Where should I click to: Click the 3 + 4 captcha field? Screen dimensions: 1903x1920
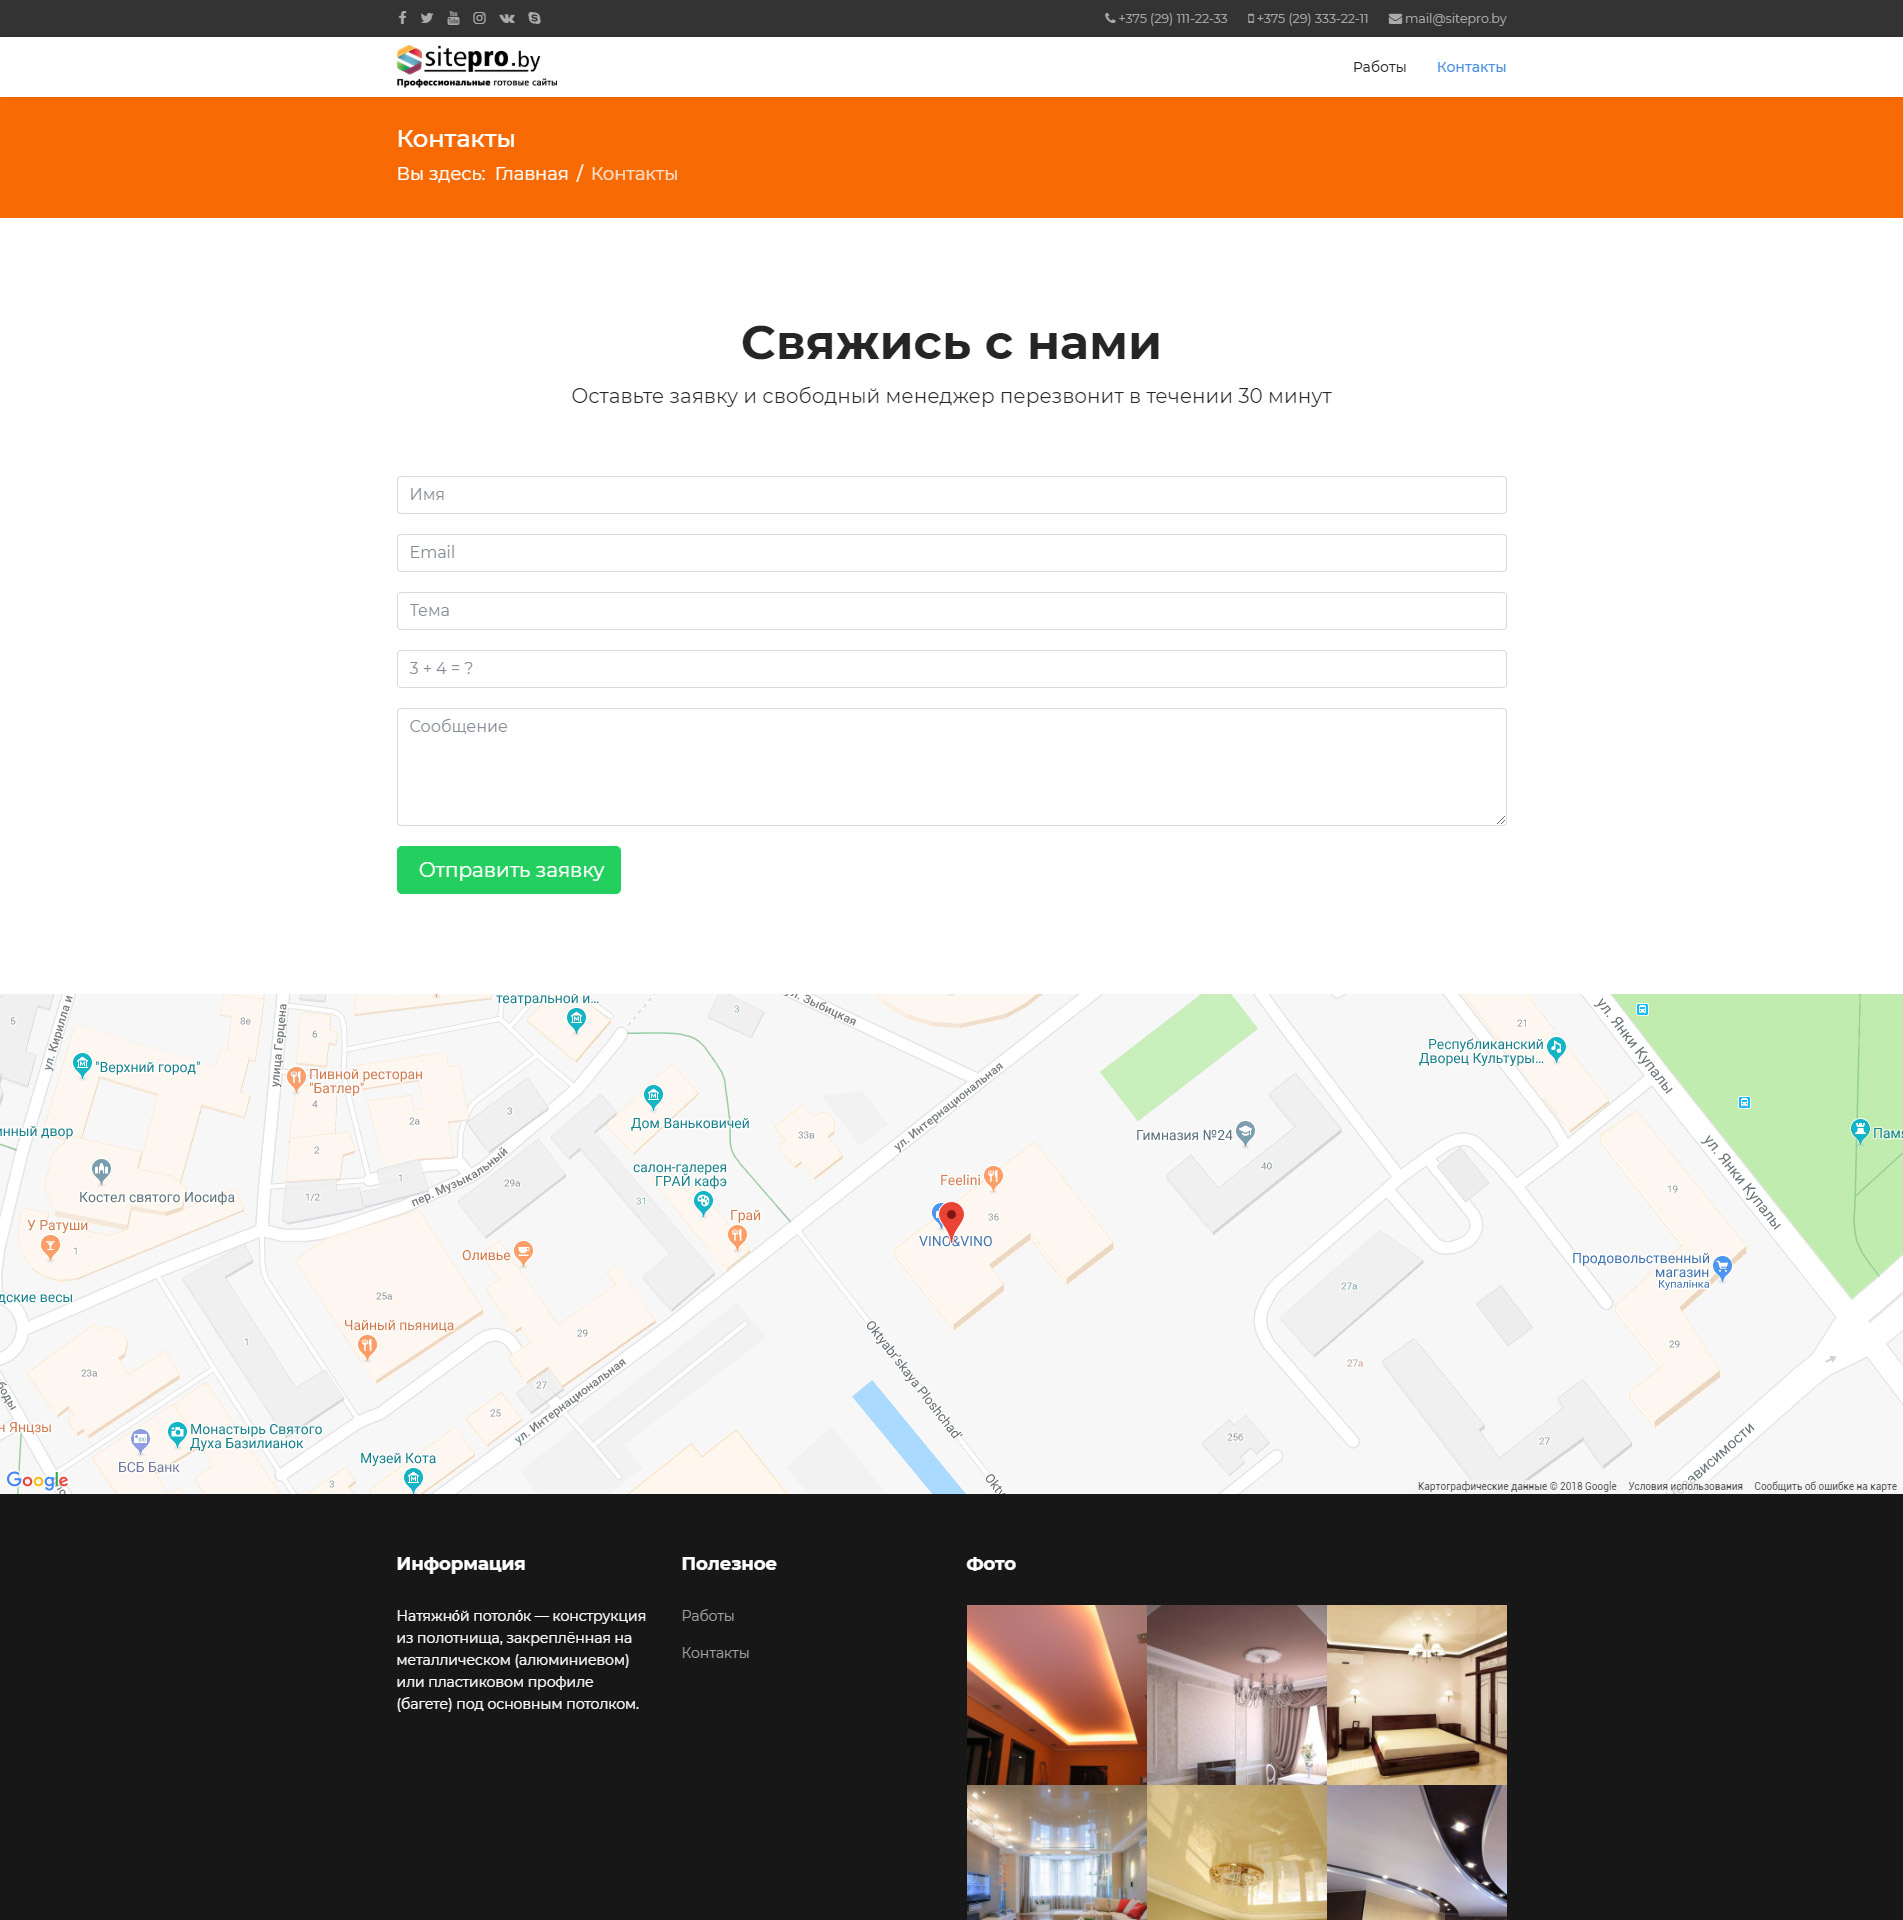(x=951, y=669)
